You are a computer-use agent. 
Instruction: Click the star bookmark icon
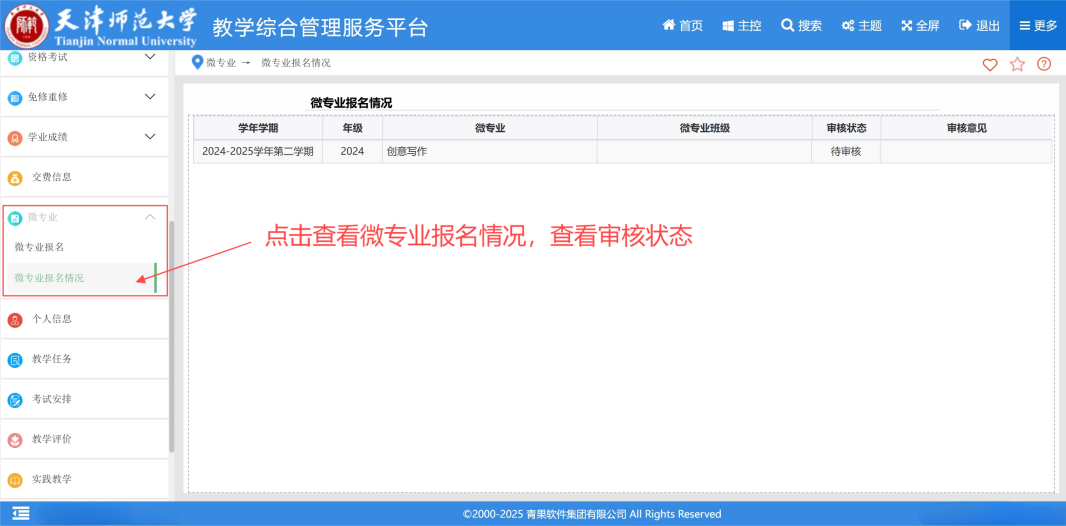pos(1017,64)
